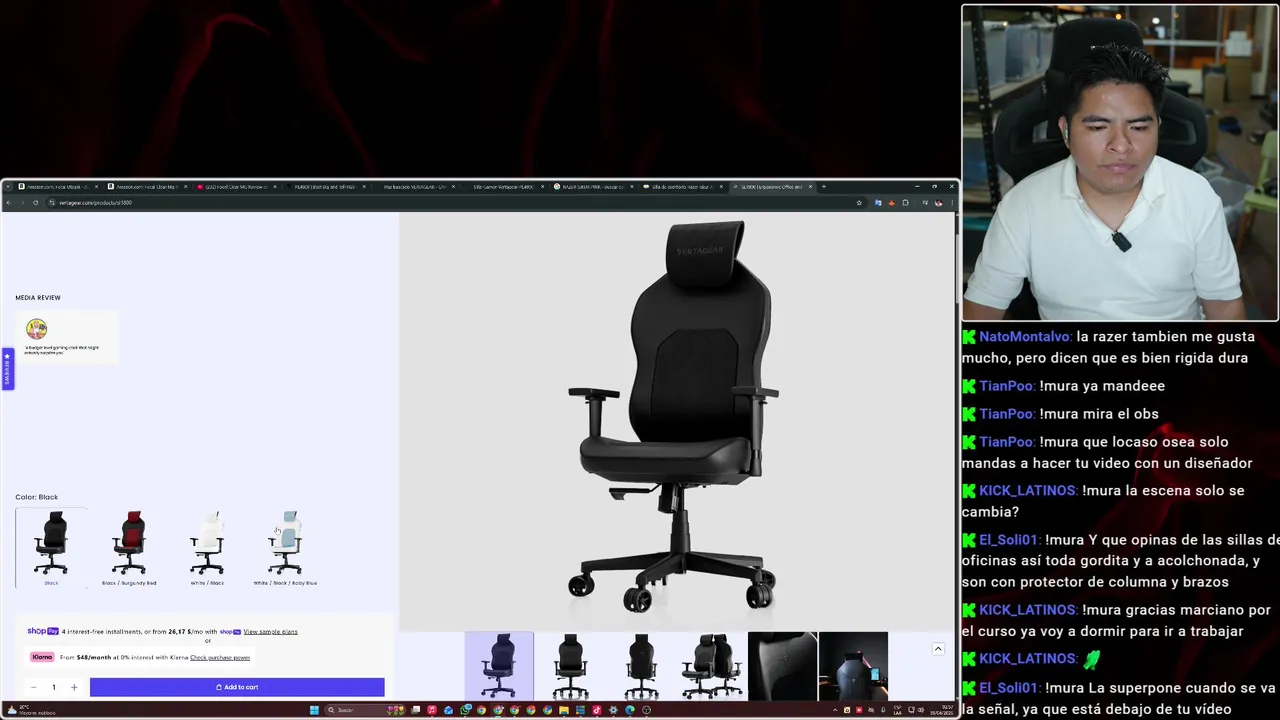Switch to the YouTube review browser tab

pyautogui.click(x=235, y=187)
